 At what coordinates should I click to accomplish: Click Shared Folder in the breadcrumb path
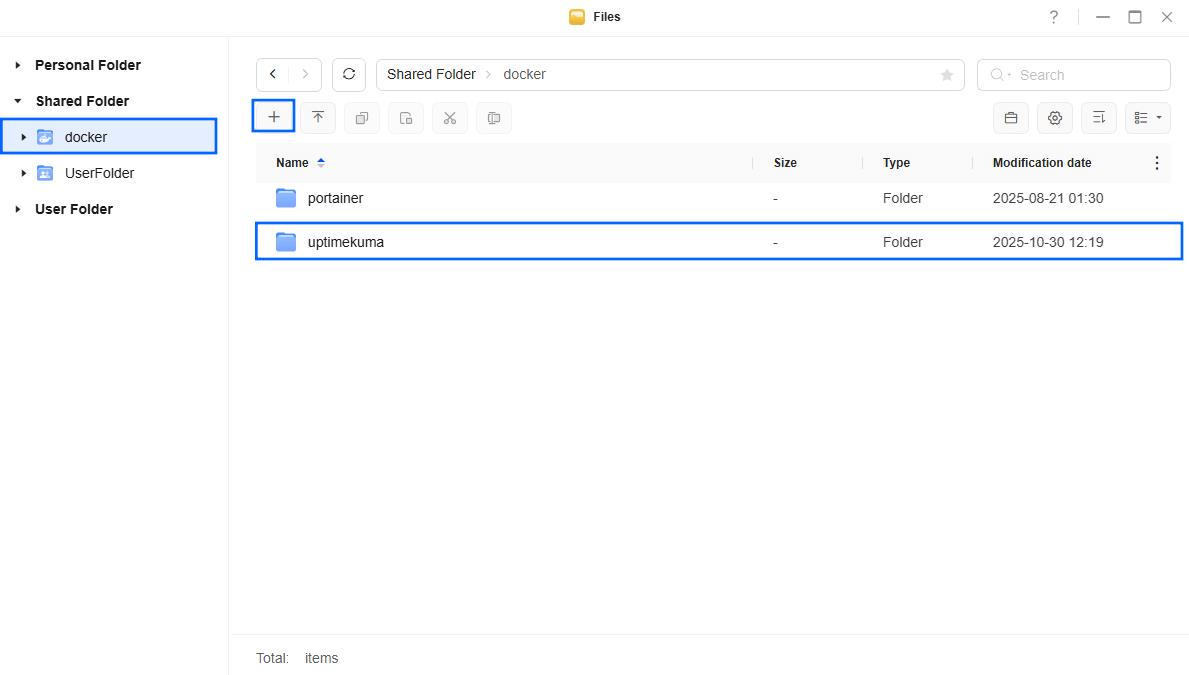[x=431, y=75]
